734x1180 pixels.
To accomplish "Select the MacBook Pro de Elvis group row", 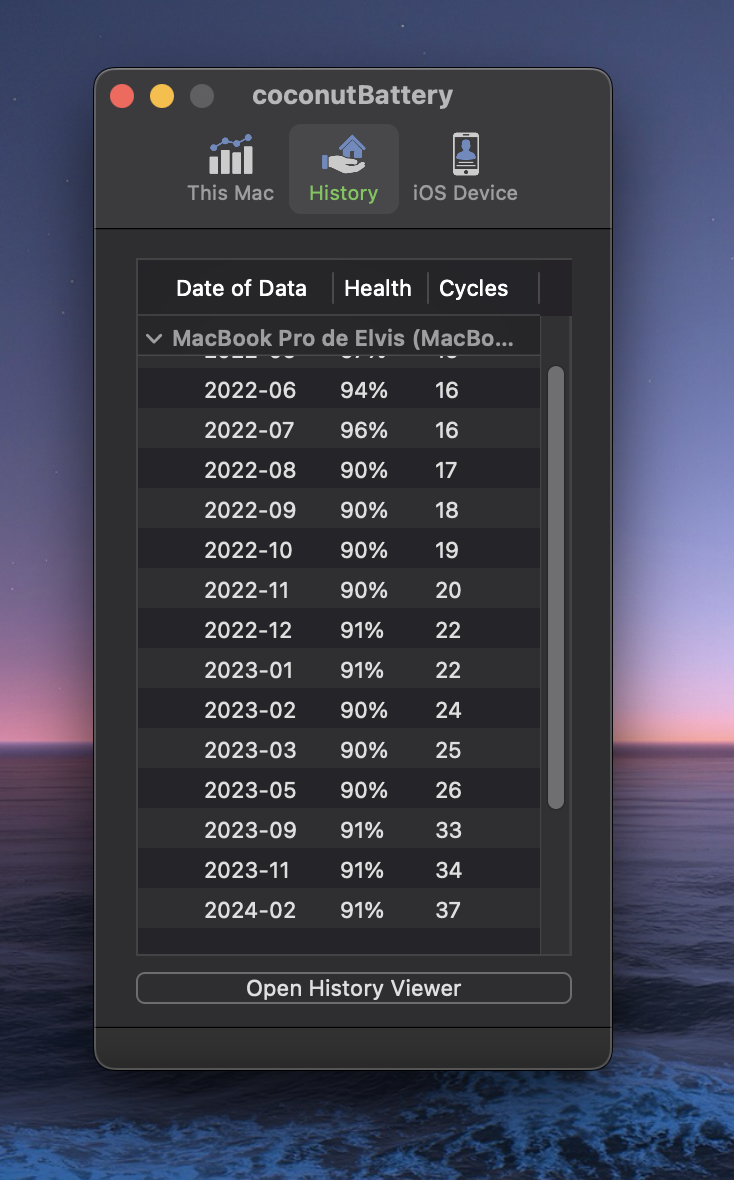I will (339, 338).
